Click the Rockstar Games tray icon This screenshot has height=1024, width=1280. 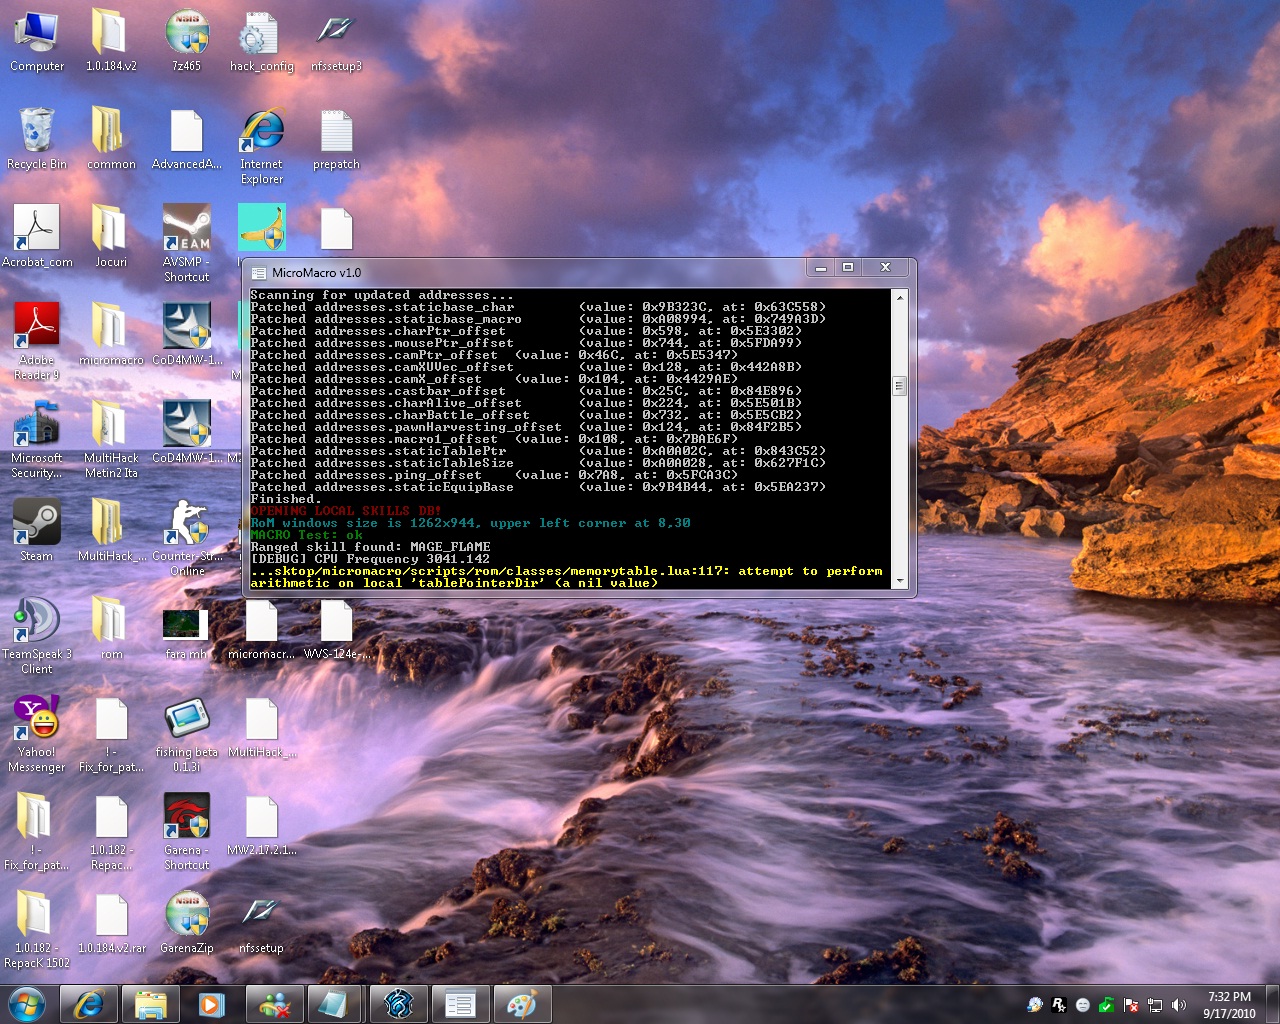point(1059,1005)
